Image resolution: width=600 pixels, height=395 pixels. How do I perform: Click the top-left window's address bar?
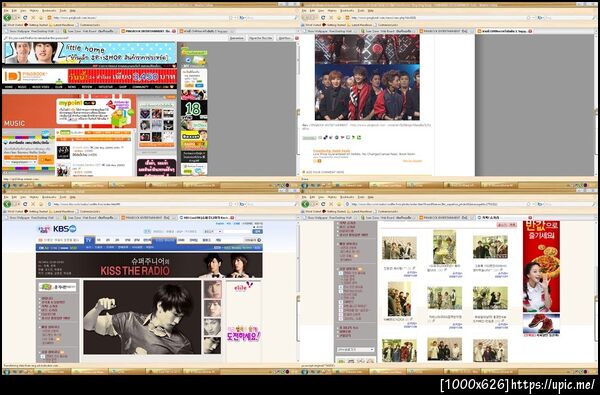click(140, 18)
